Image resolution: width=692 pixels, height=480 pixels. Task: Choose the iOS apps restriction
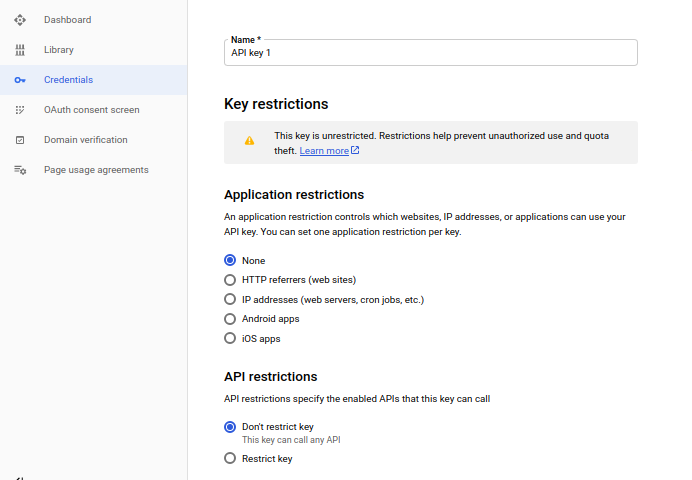[x=230, y=339]
